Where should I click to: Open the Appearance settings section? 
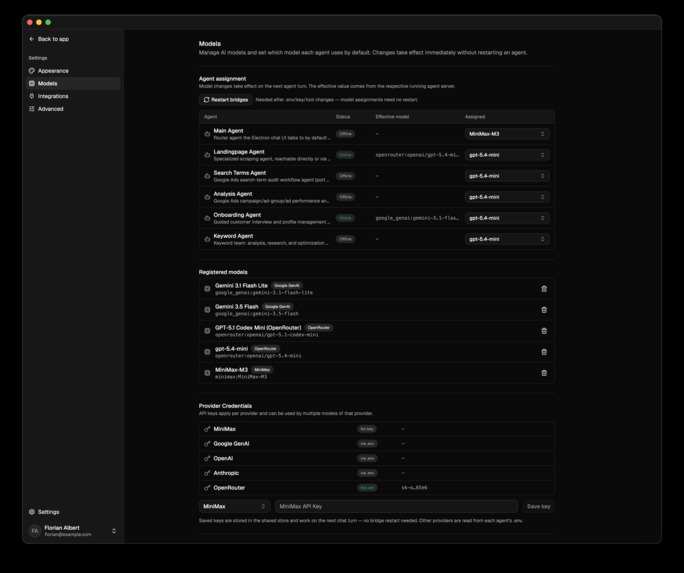(x=73, y=71)
